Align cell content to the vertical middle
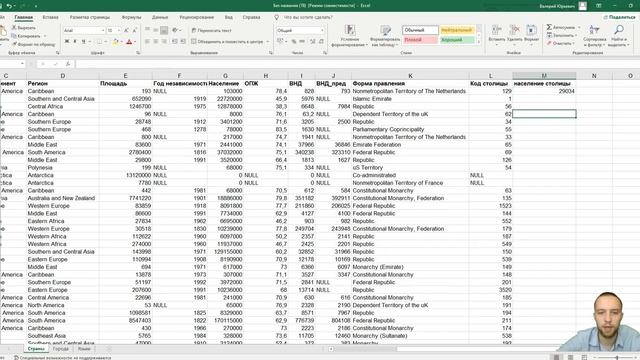640x360 pixels. point(156,30)
